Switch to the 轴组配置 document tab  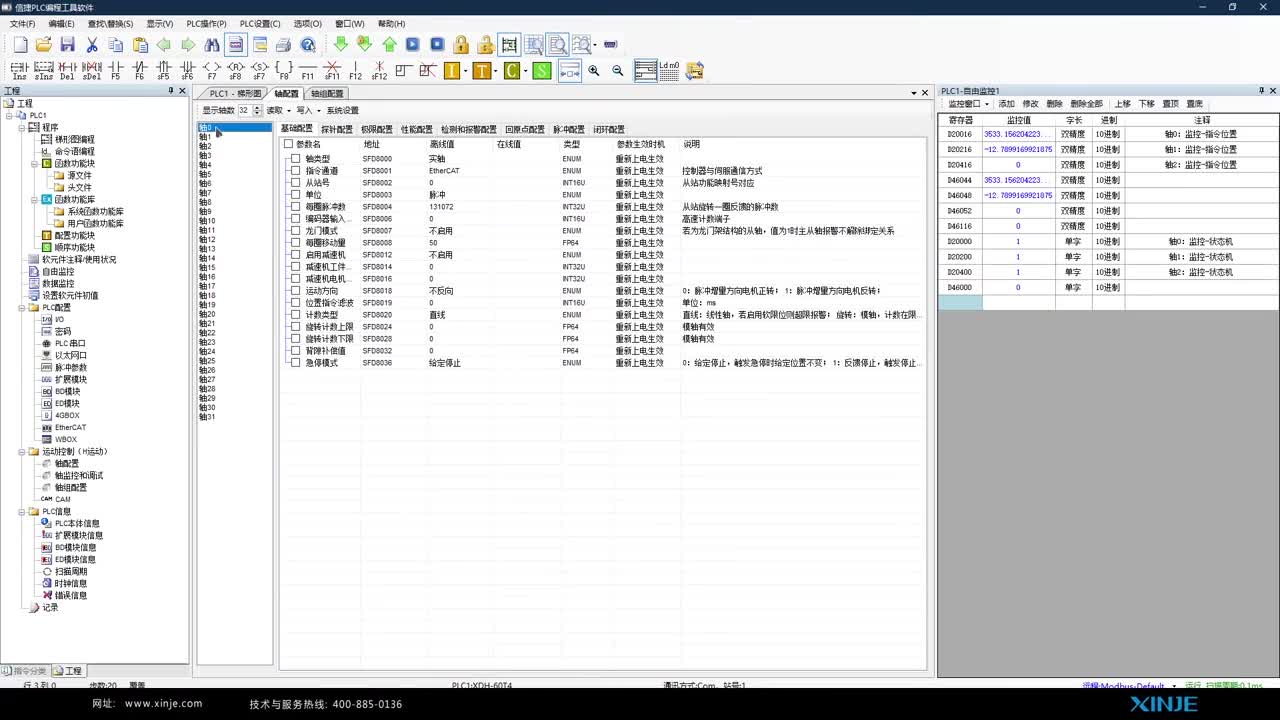click(327, 93)
